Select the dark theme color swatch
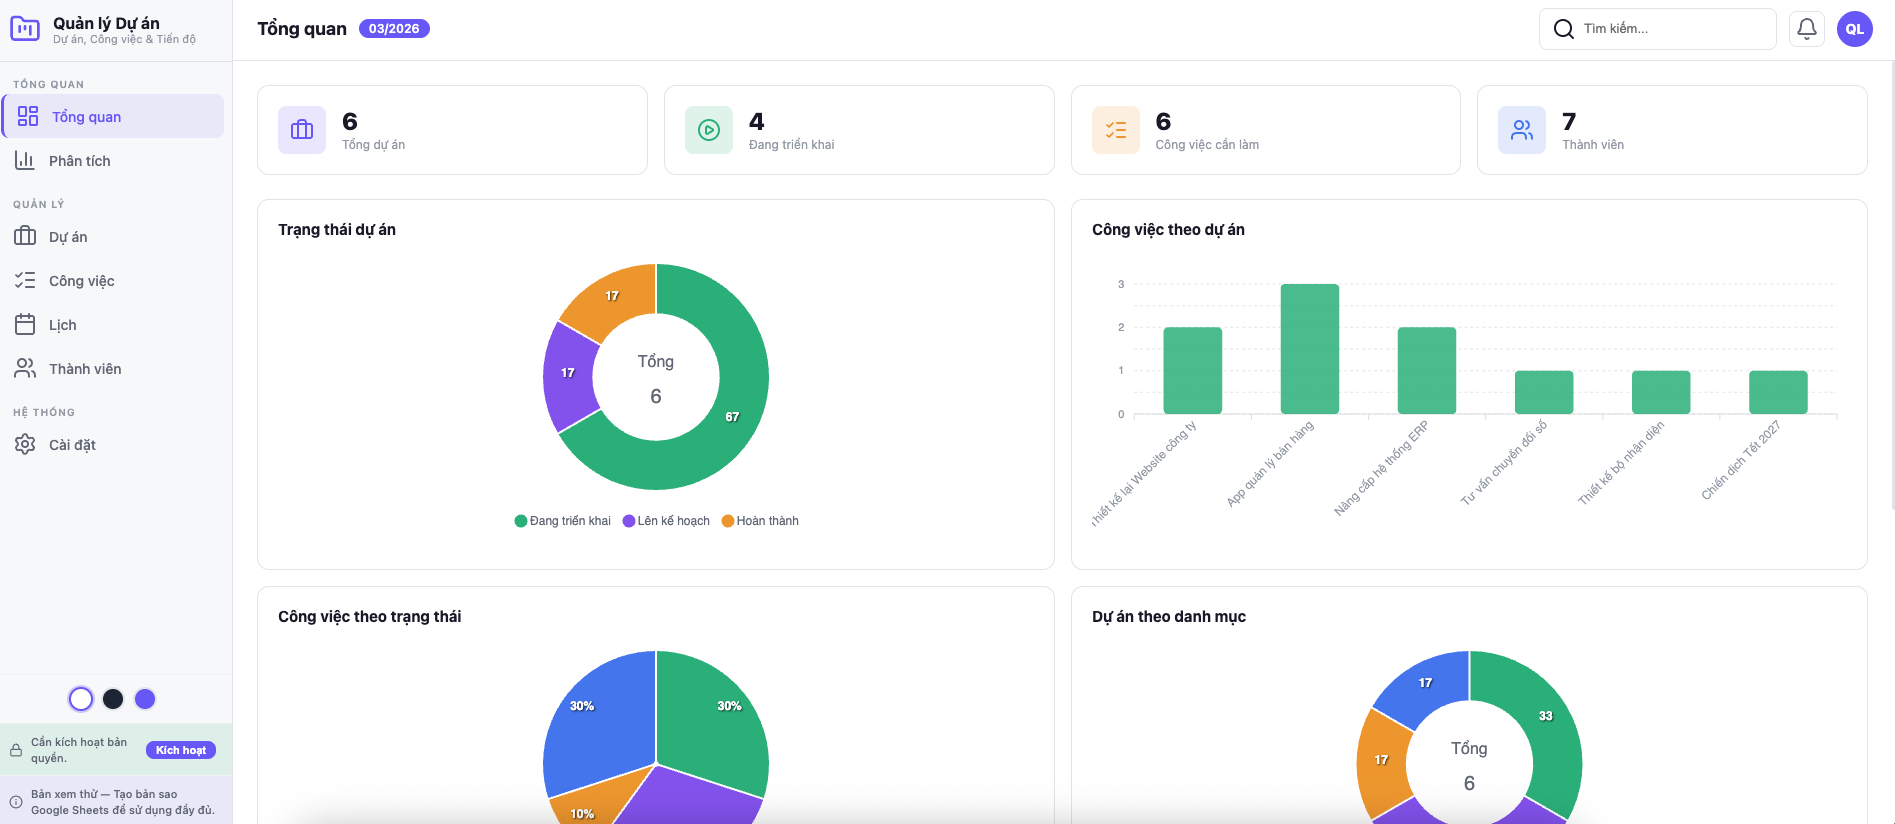 click(113, 699)
